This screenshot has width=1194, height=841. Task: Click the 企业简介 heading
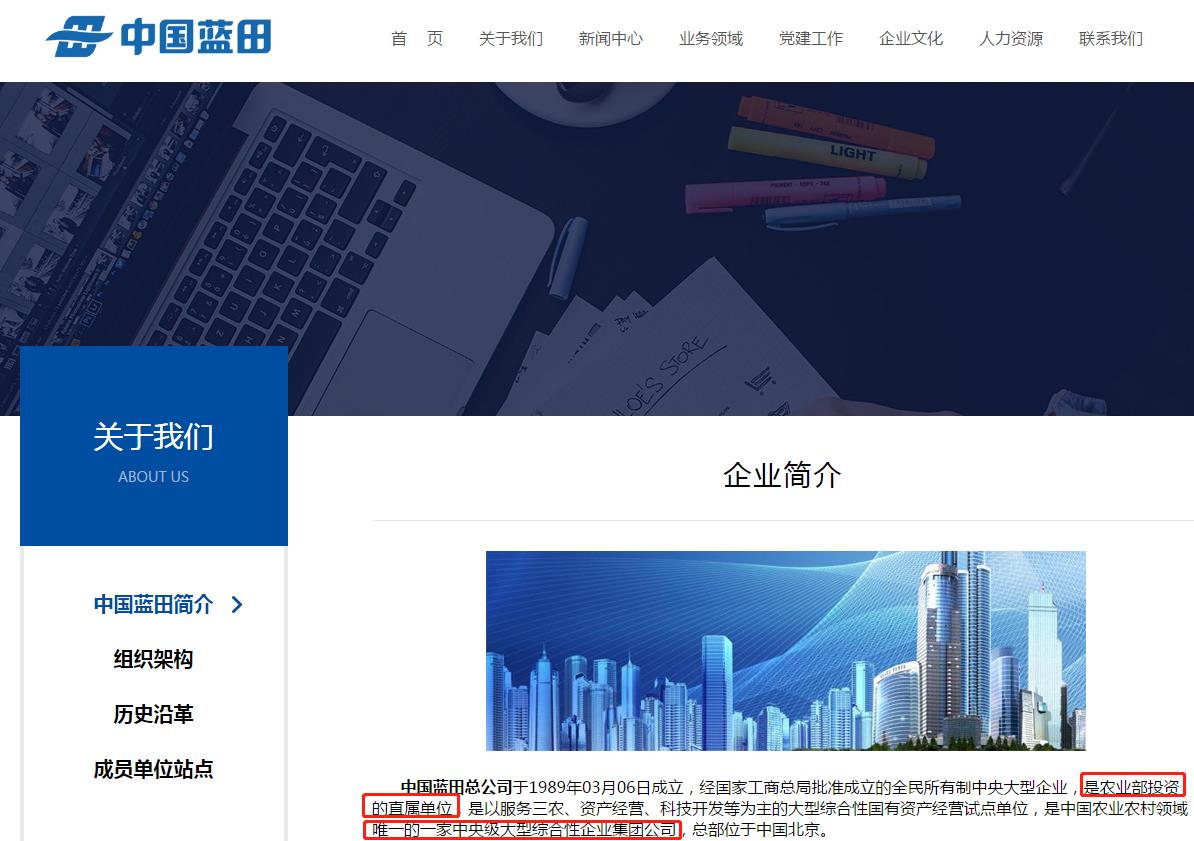782,475
